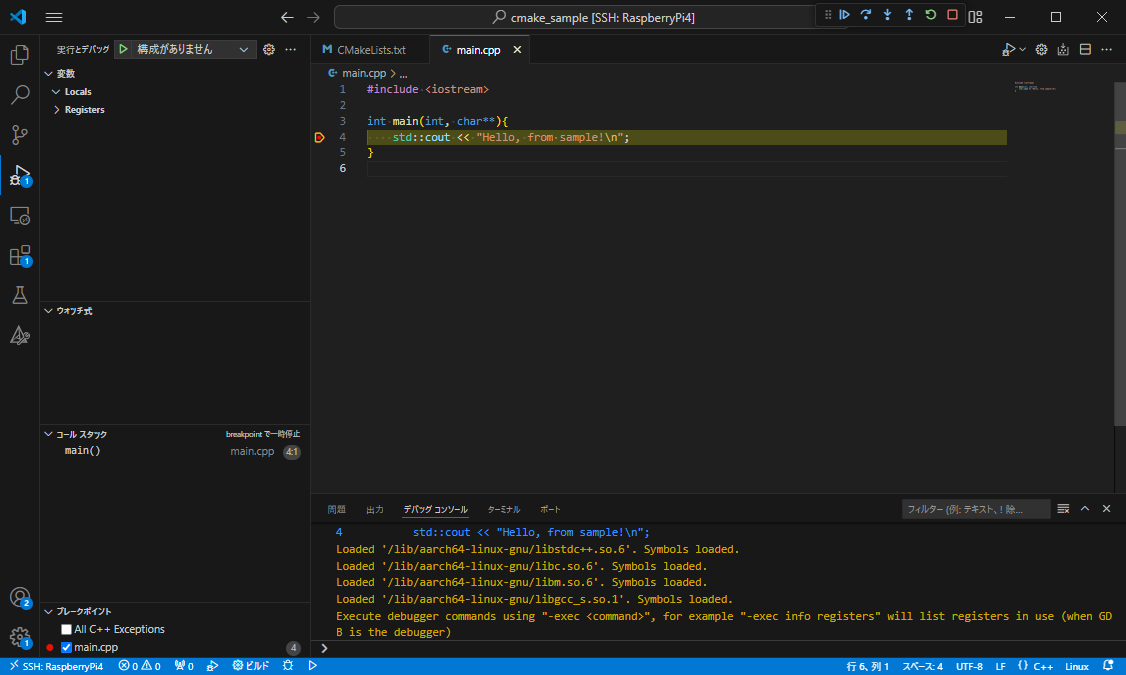
Task: Click the CMake debug bug status icon
Action: (x=288, y=666)
